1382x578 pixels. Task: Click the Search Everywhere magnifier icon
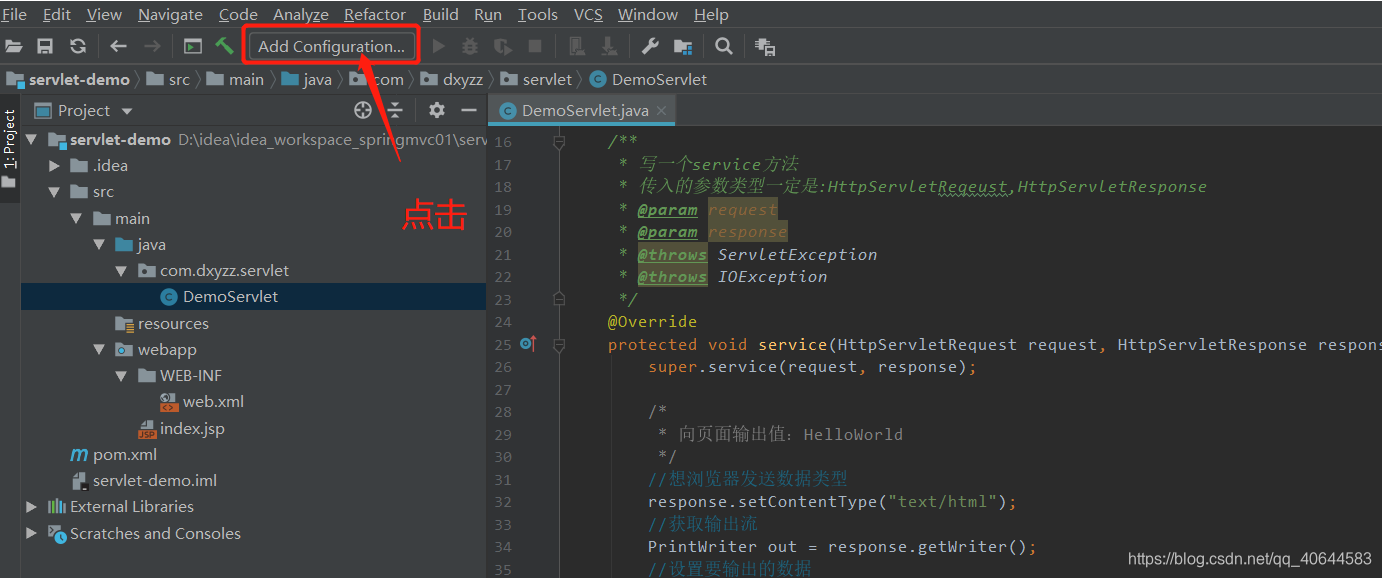[724, 46]
